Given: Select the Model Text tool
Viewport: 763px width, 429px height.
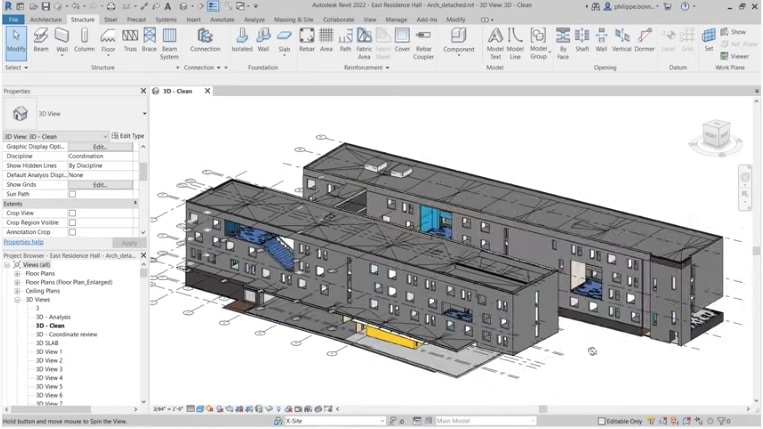Looking at the screenshot, I should (495, 43).
